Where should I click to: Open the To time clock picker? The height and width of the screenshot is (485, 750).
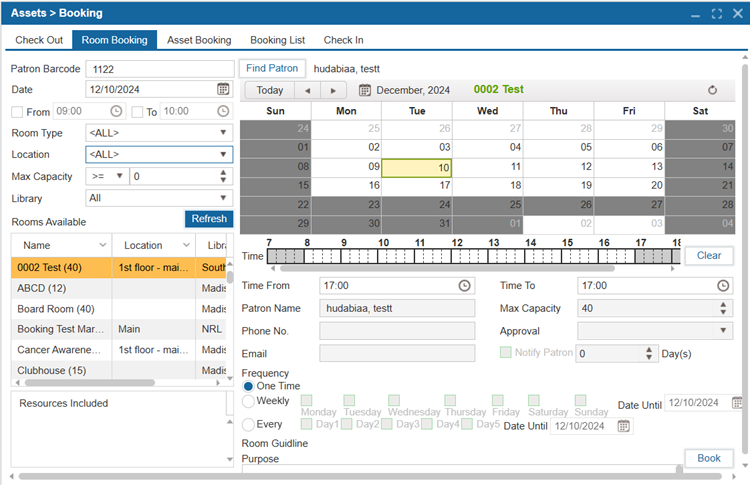(x=223, y=111)
